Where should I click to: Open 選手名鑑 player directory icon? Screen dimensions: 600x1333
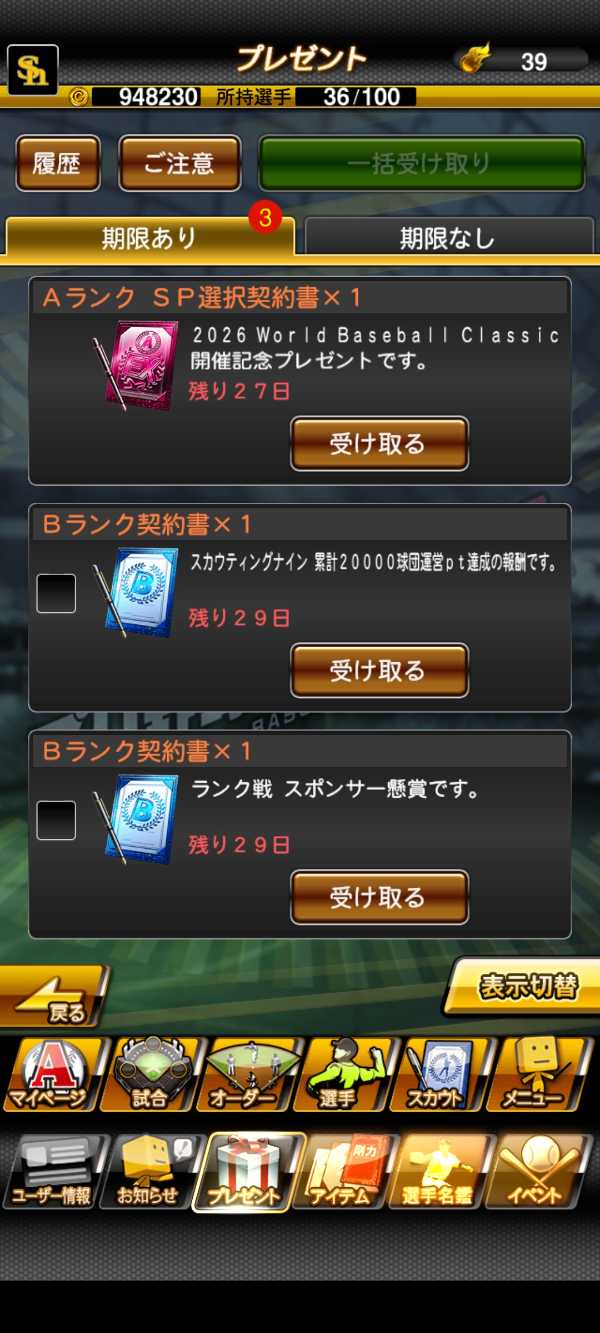click(442, 1172)
